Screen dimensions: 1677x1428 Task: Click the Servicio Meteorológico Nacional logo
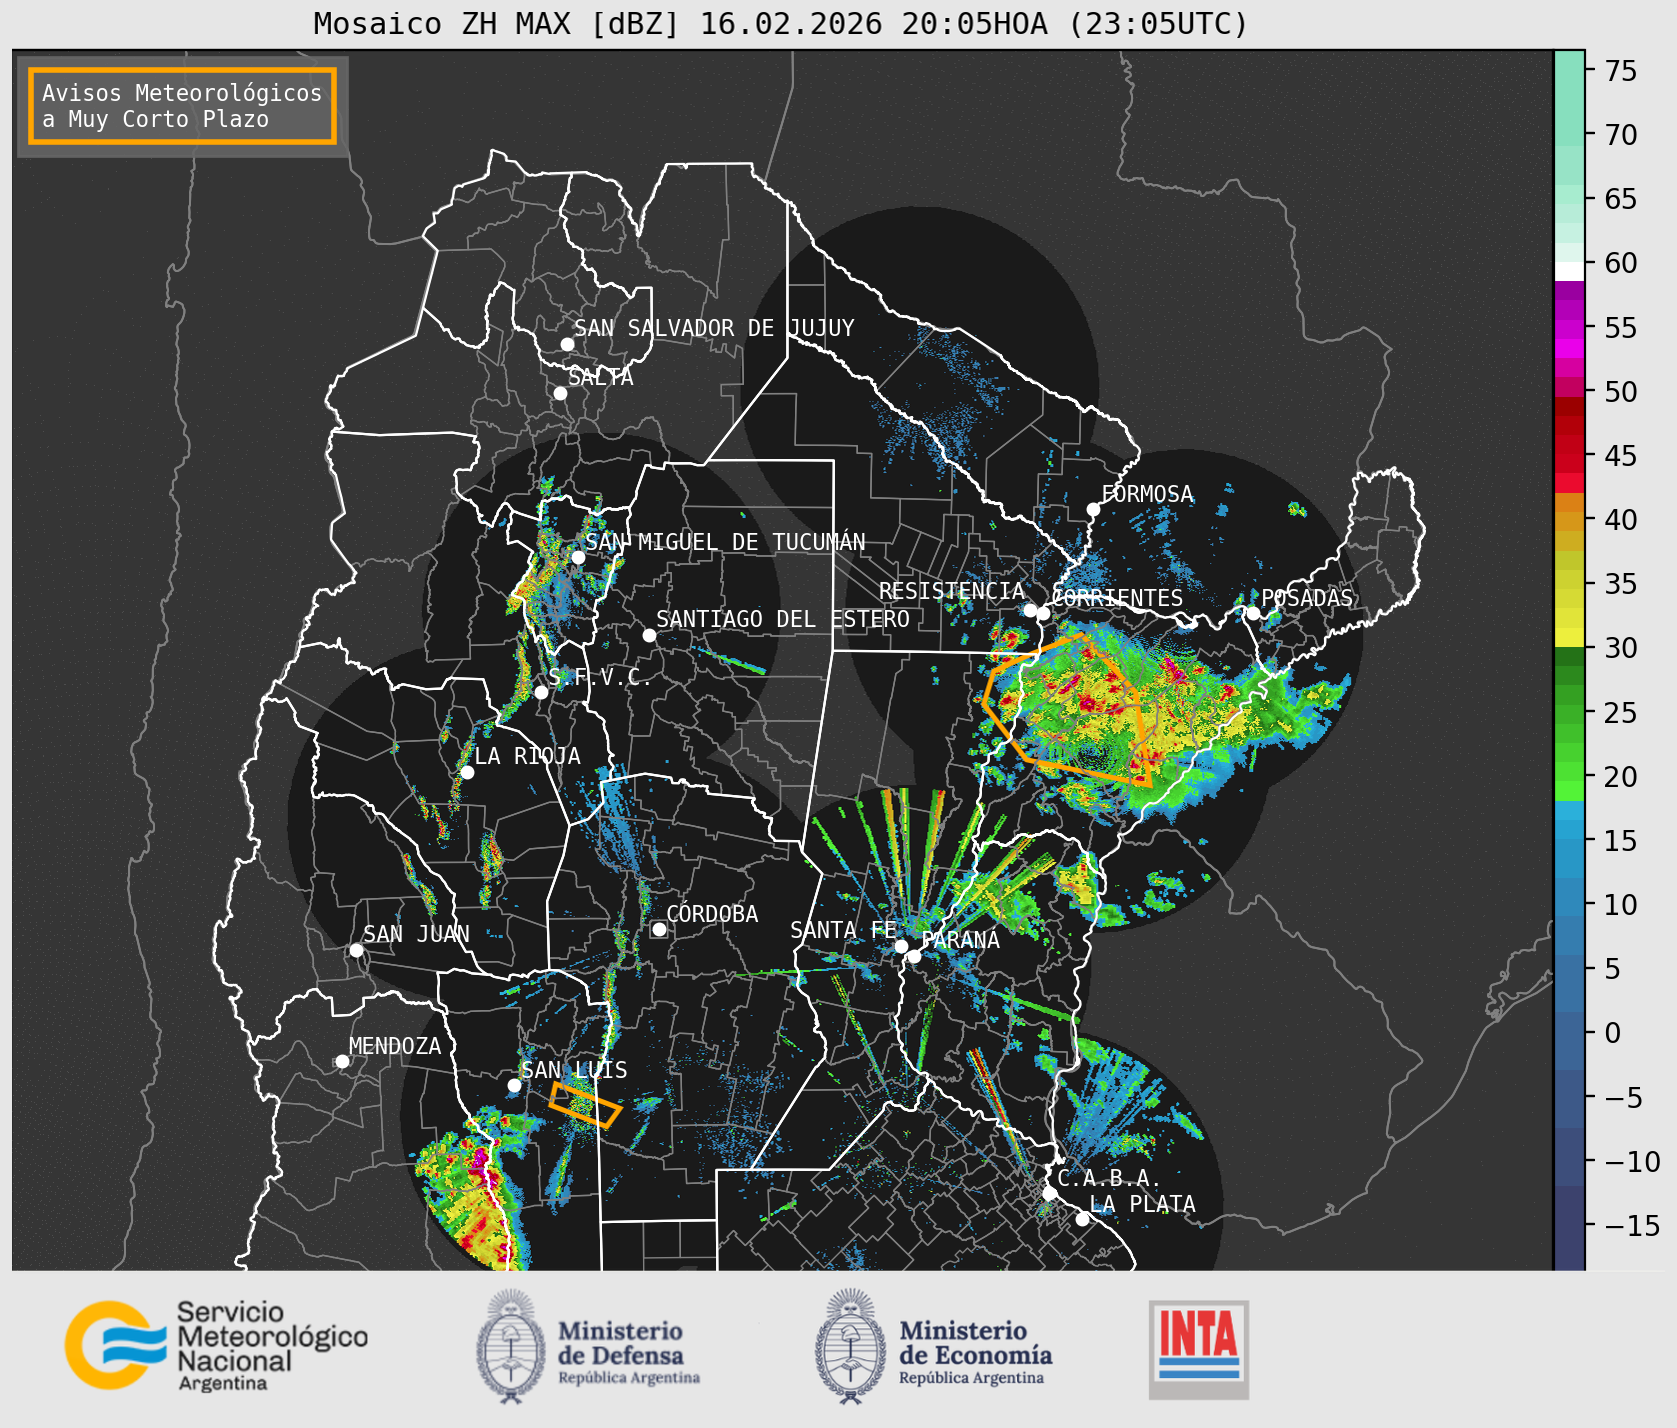(217, 1345)
